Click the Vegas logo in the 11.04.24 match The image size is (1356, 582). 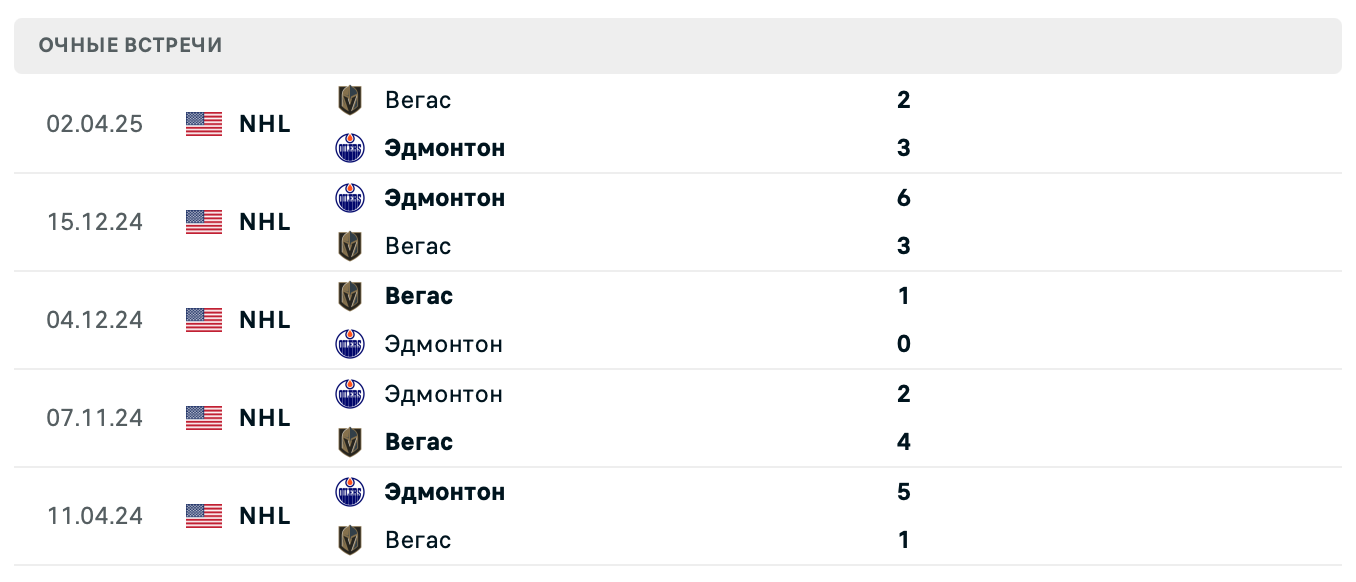click(350, 540)
